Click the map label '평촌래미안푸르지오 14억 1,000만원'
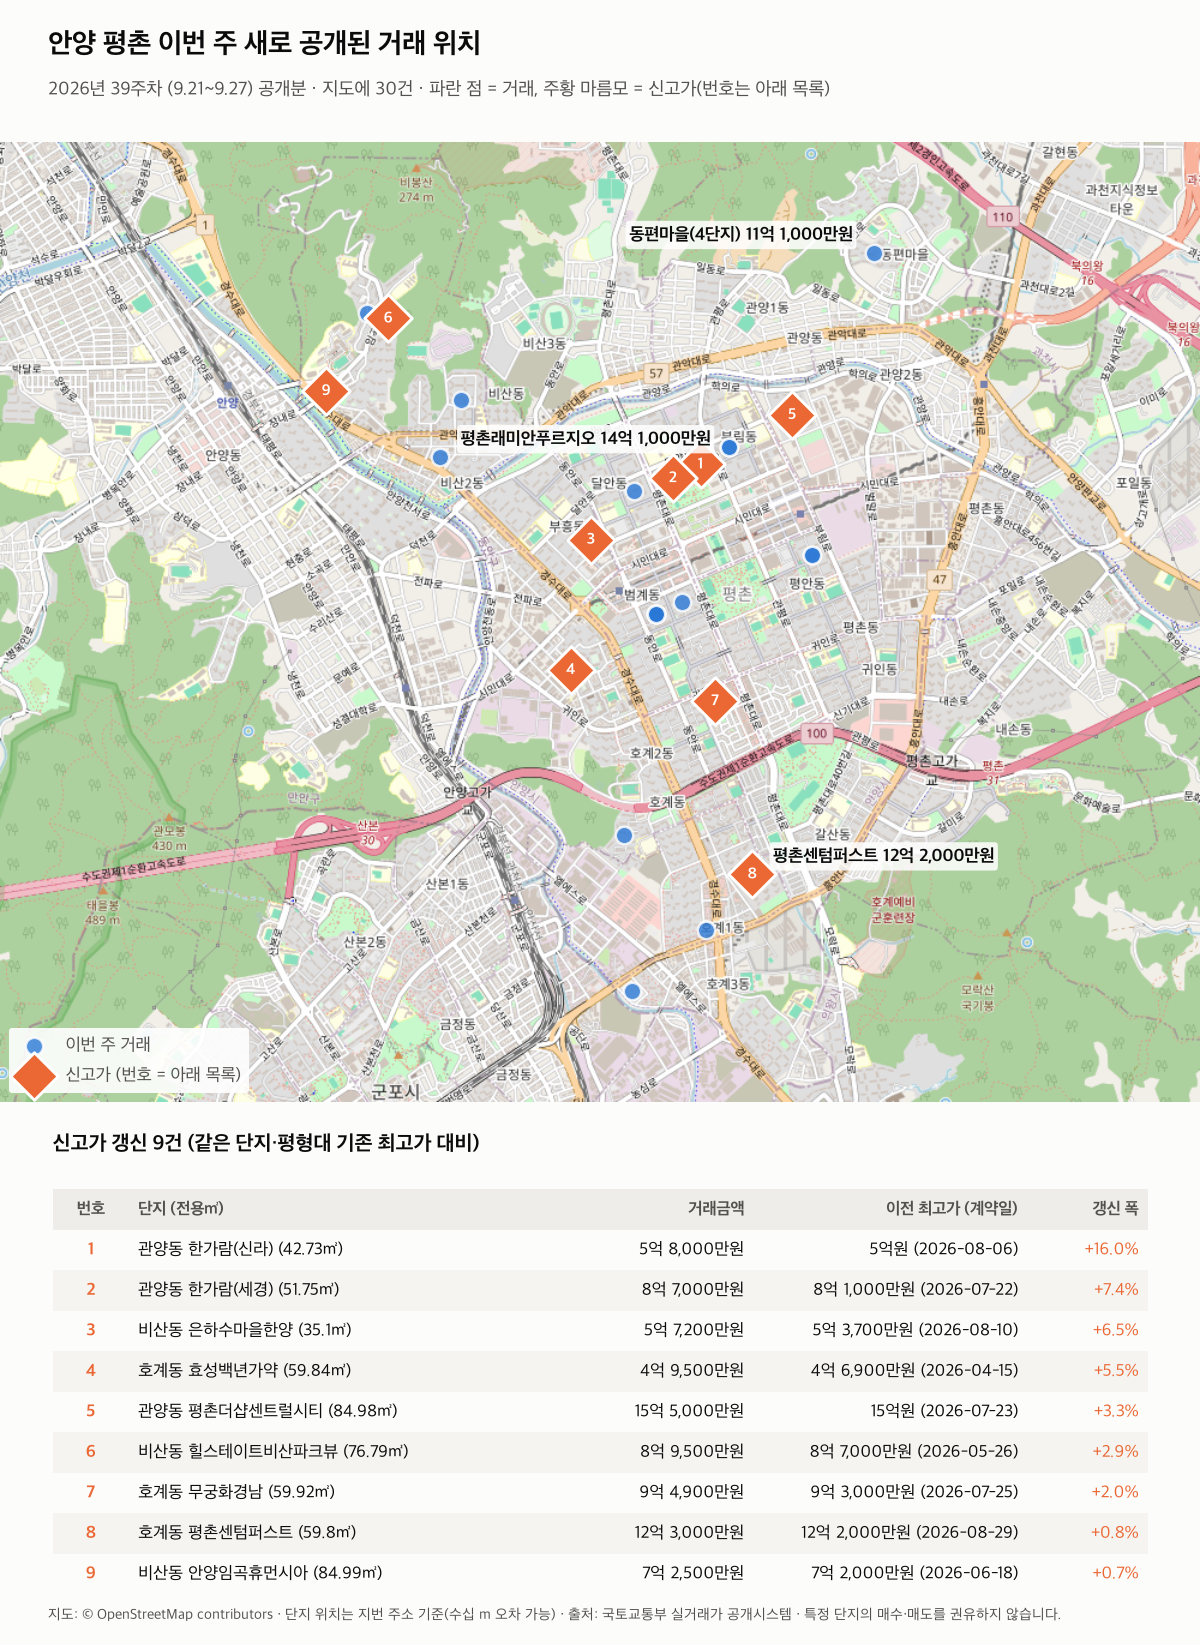 point(586,438)
